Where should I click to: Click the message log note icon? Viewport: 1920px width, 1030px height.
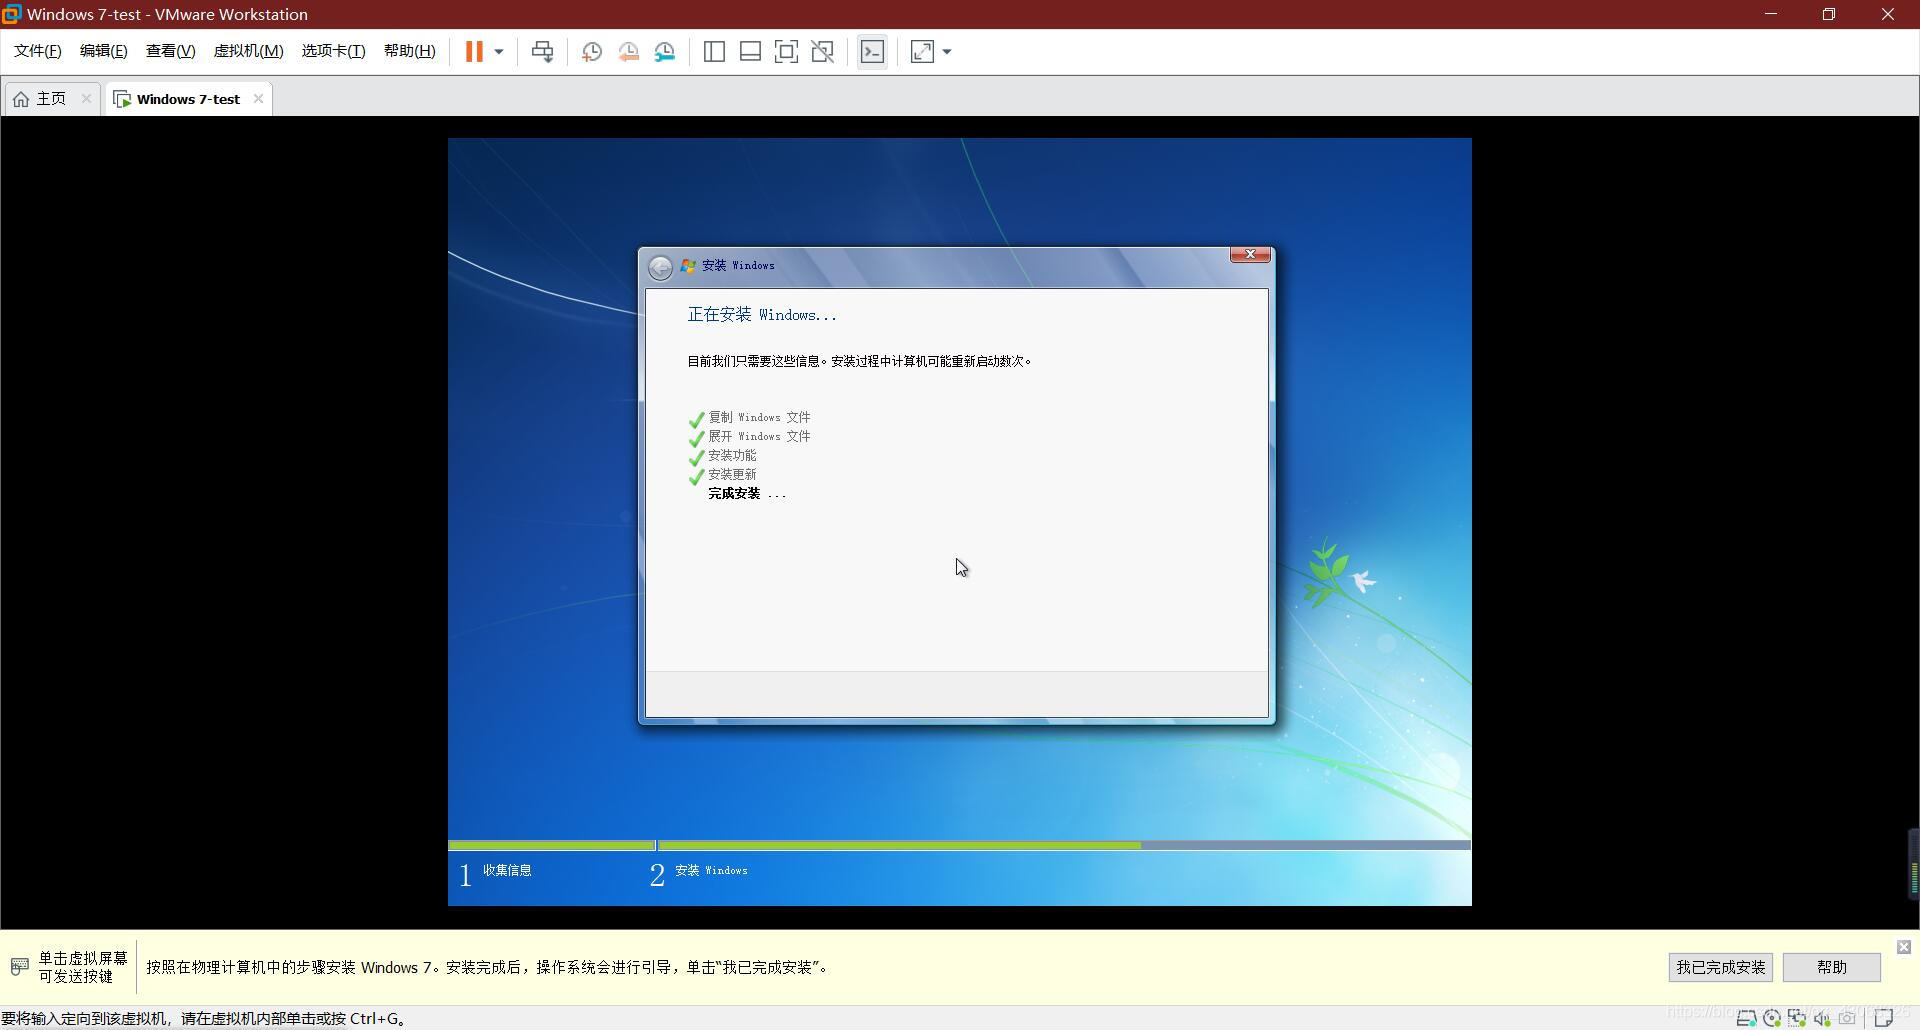(x=1884, y=1018)
